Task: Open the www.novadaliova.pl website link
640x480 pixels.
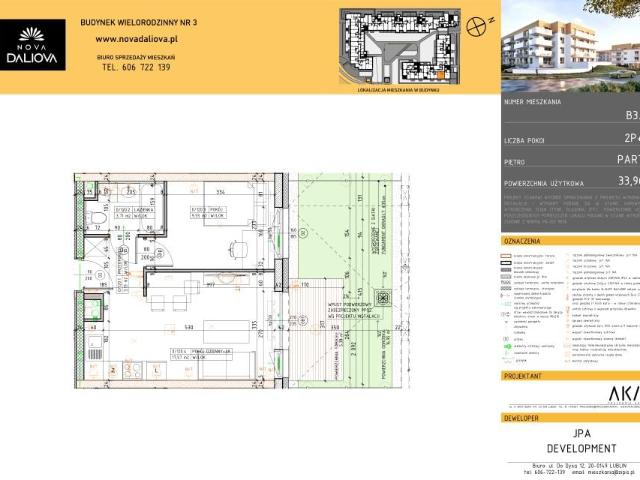Action: 136,39
